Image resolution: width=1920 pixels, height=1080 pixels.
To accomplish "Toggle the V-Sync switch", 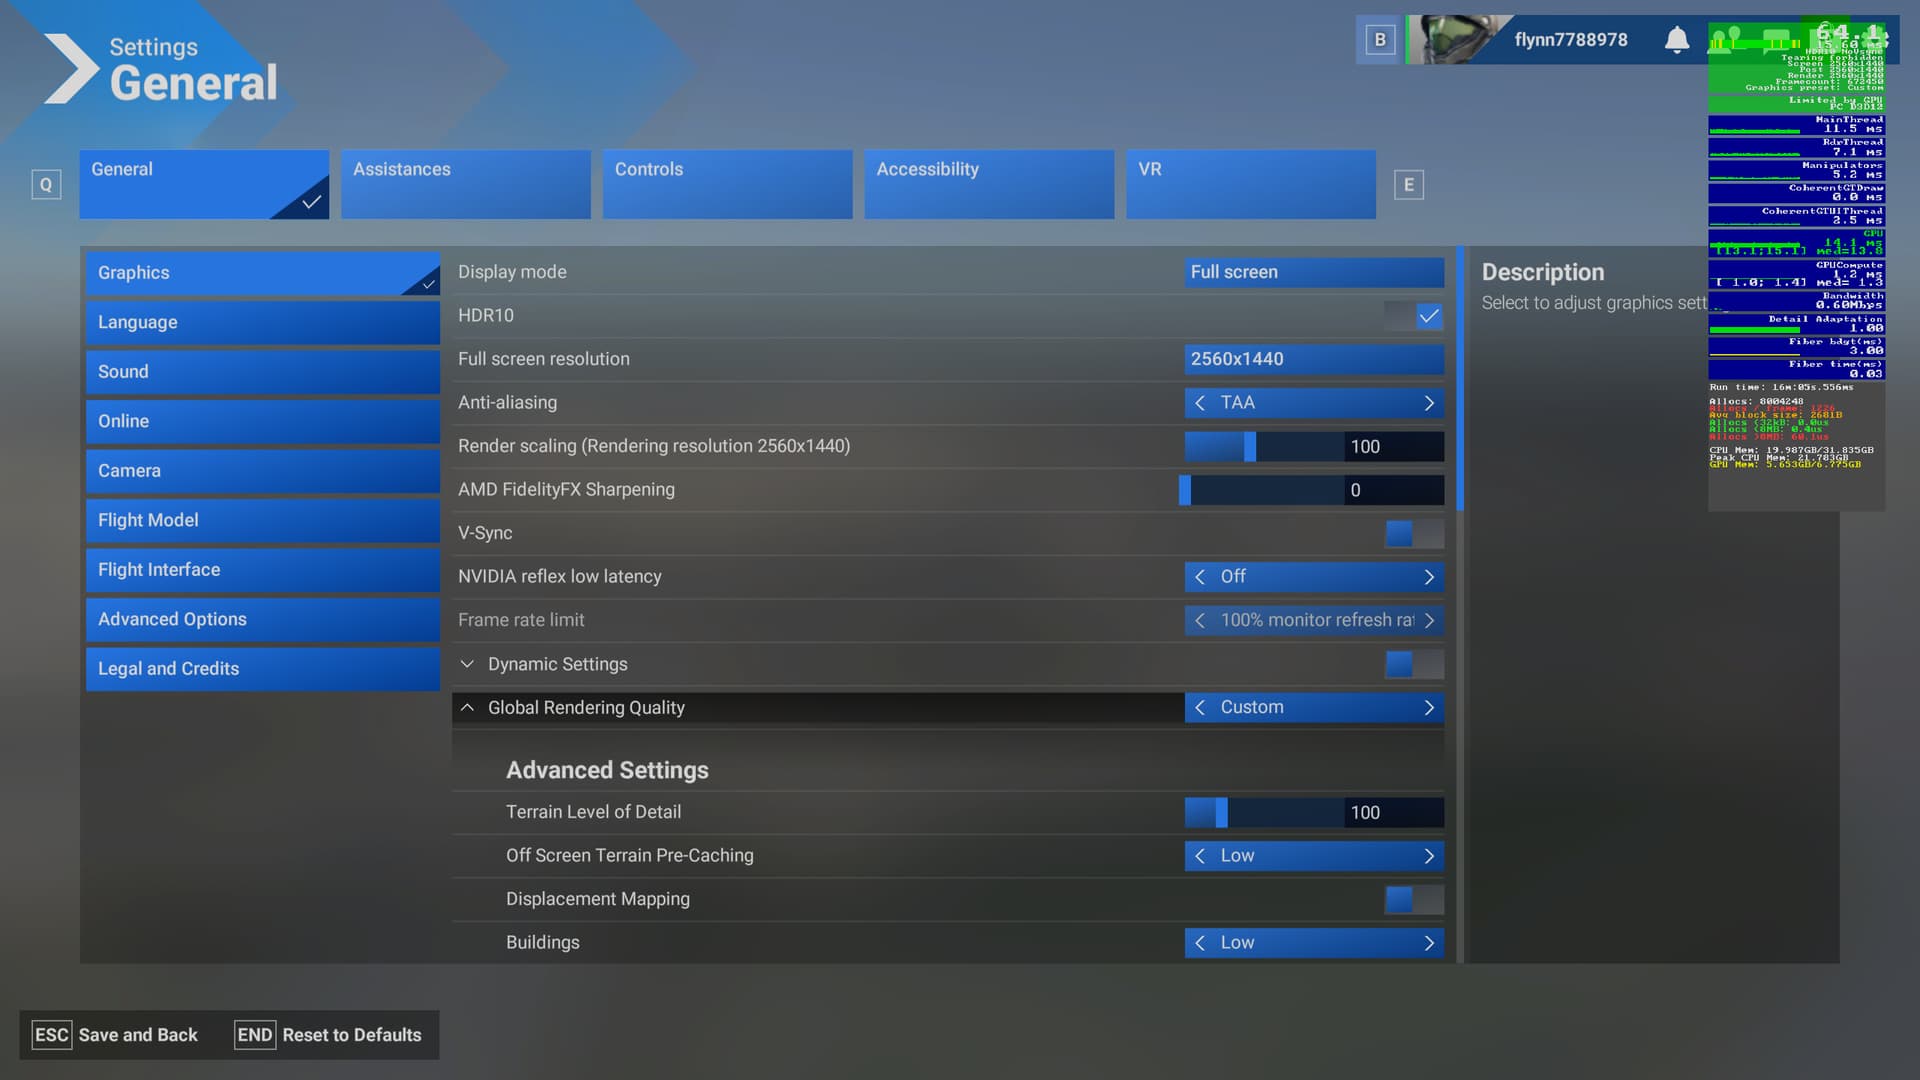I will coord(1414,534).
